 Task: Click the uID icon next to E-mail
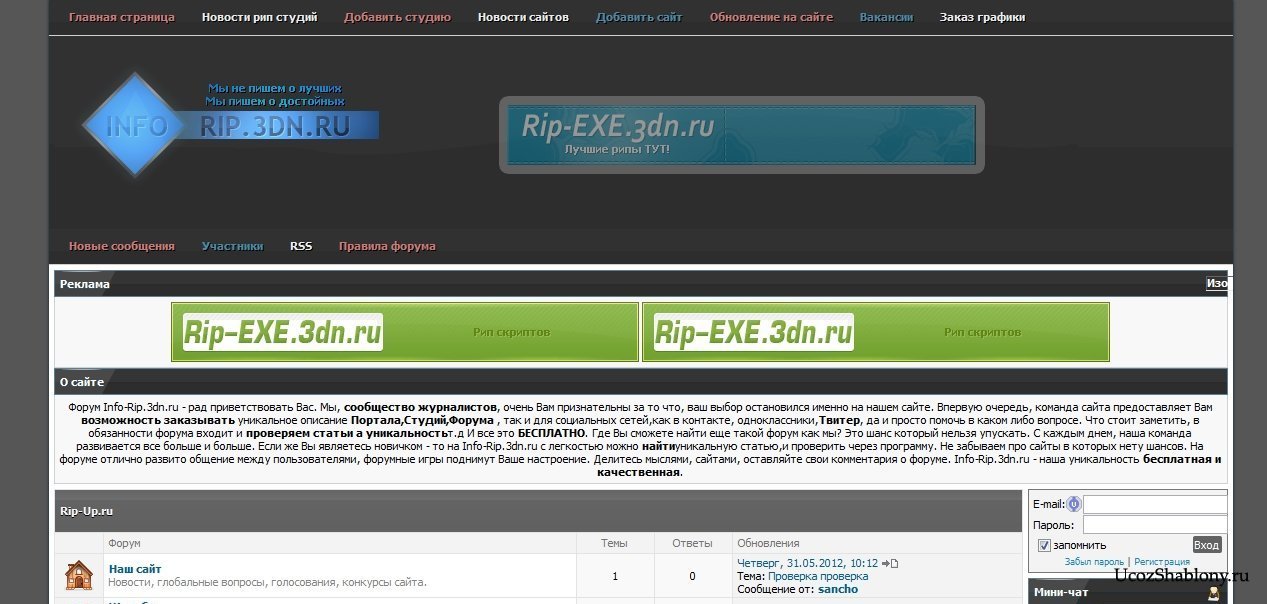click(x=1073, y=504)
